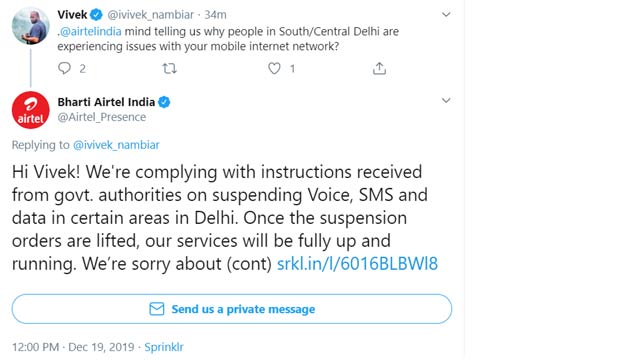Open the srkl.in shortened link
Image resolution: width=640 pixels, height=360 pixels.
357,263
